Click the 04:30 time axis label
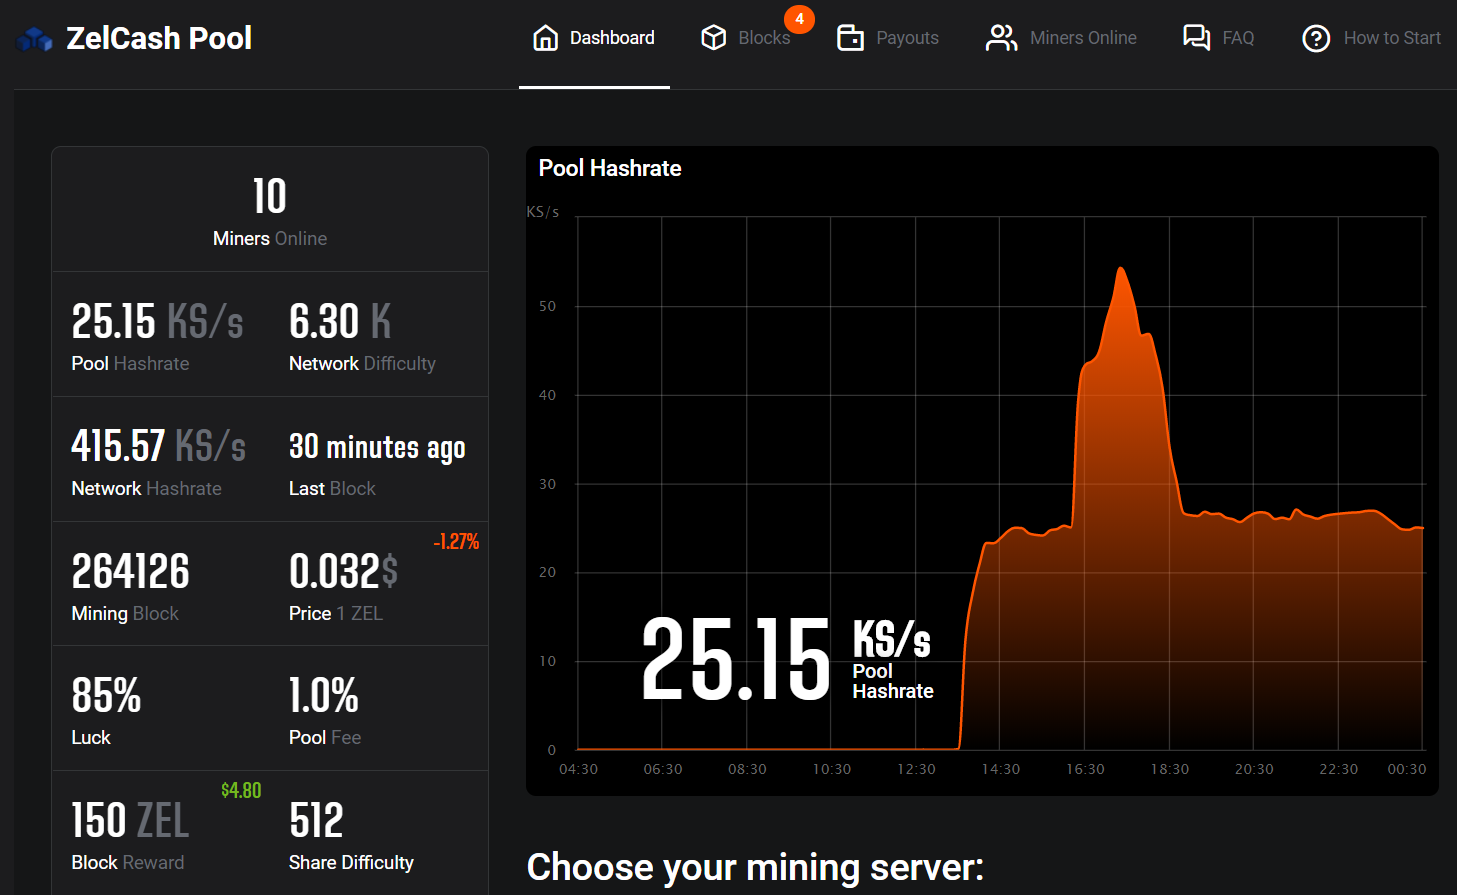Viewport: 1457px width, 895px height. [x=578, y=769]
